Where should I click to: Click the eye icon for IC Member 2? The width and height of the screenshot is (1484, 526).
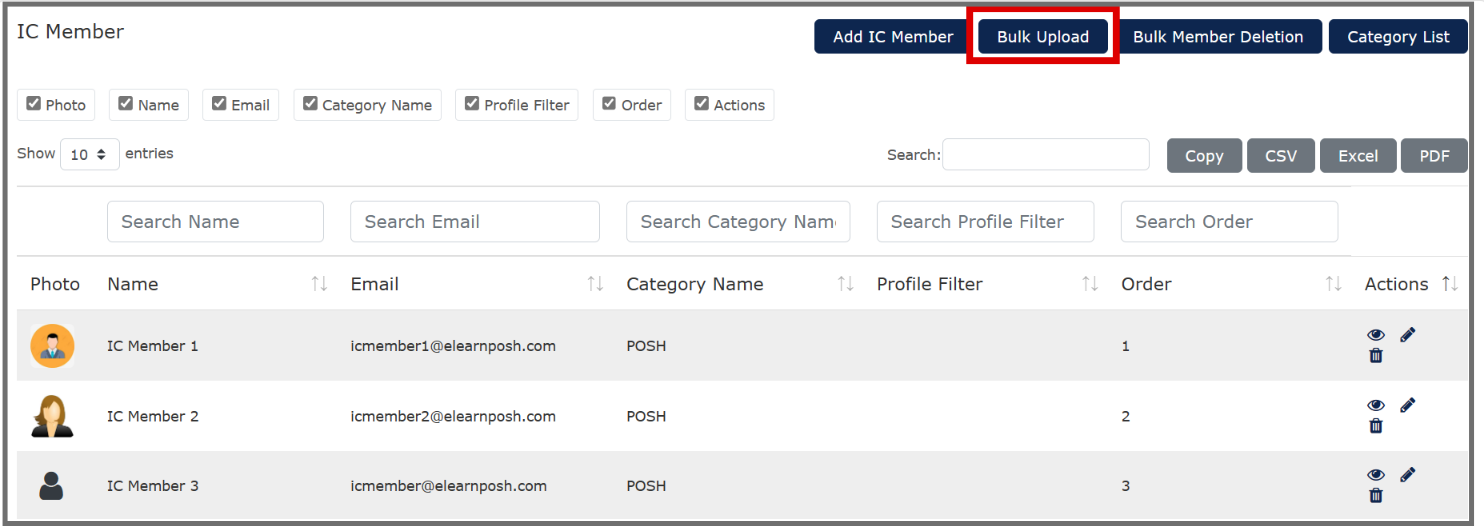(x=1376, y=405)
